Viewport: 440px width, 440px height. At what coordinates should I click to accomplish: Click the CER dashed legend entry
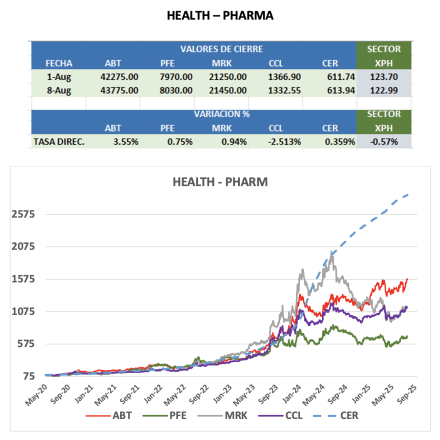pos(336,416)
